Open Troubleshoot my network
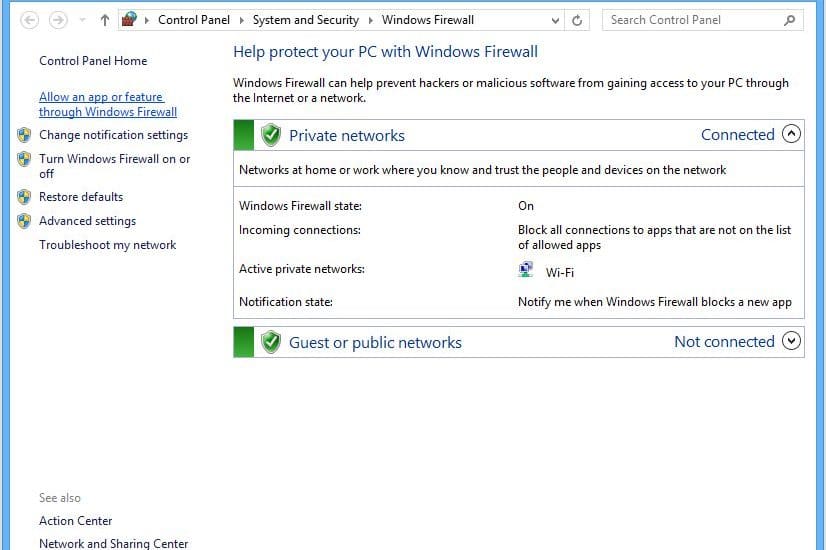 107,245
